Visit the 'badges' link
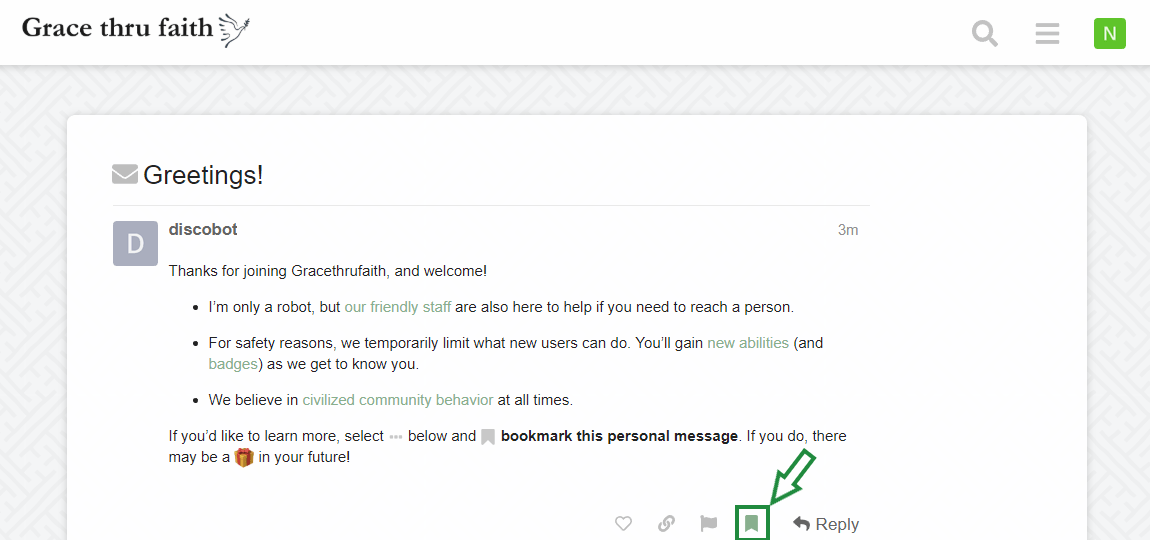The image size is (1150, 540). (x=233, y=364)
